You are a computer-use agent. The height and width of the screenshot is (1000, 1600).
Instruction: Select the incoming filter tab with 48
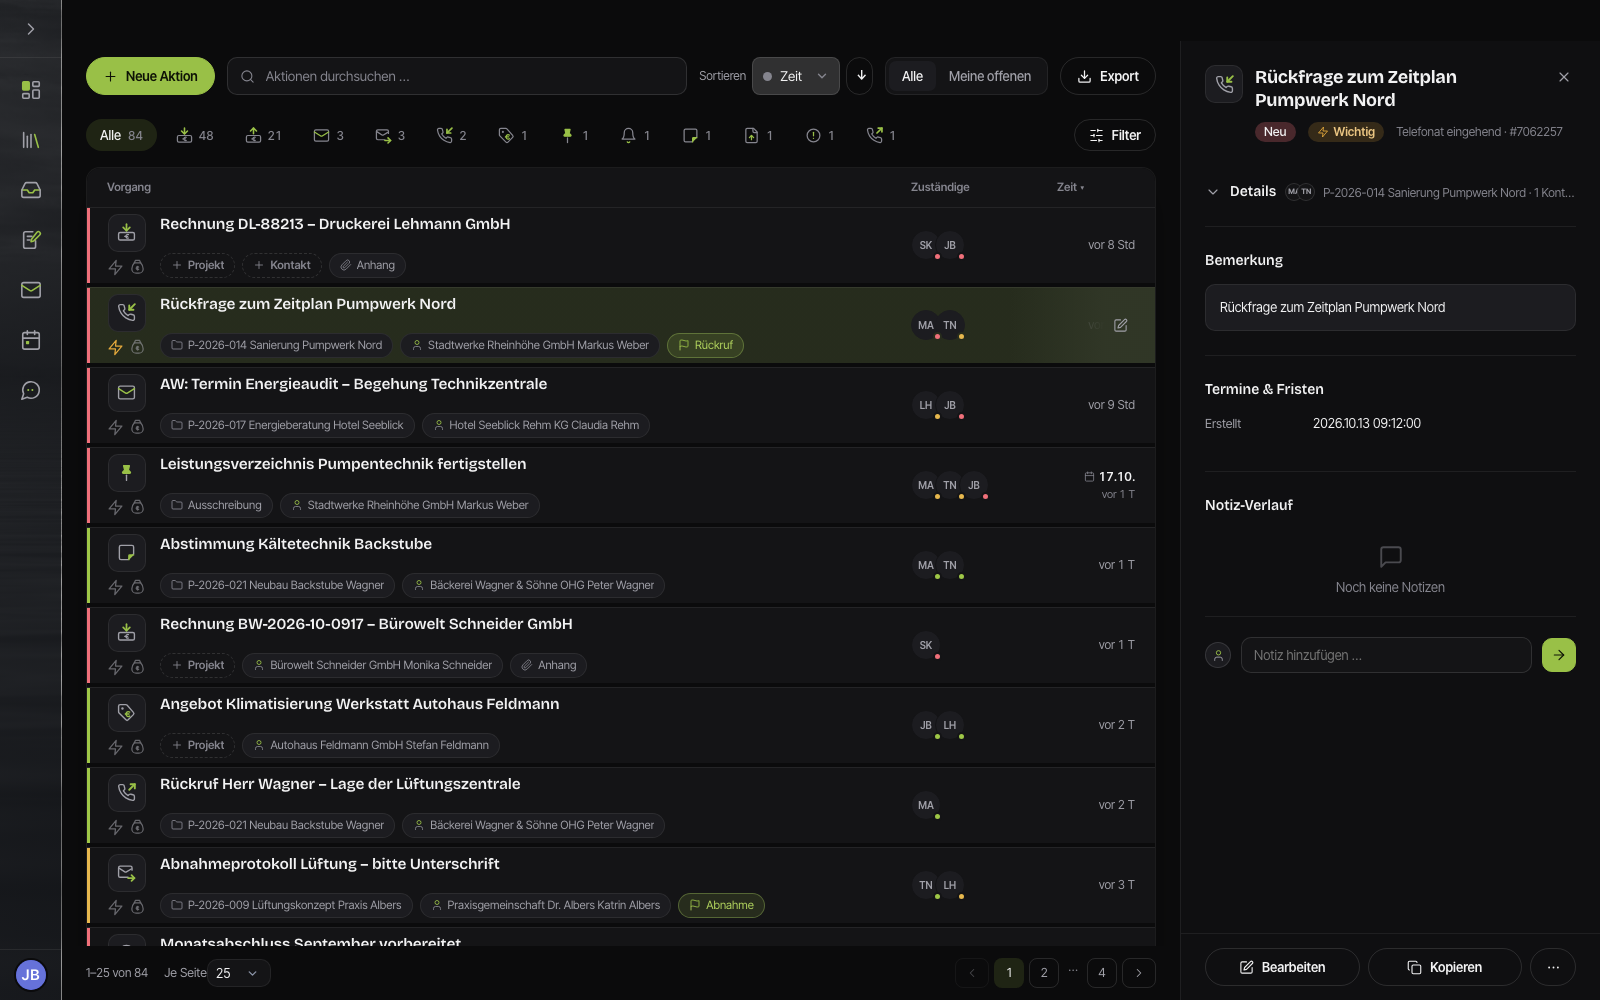(195, 135)
